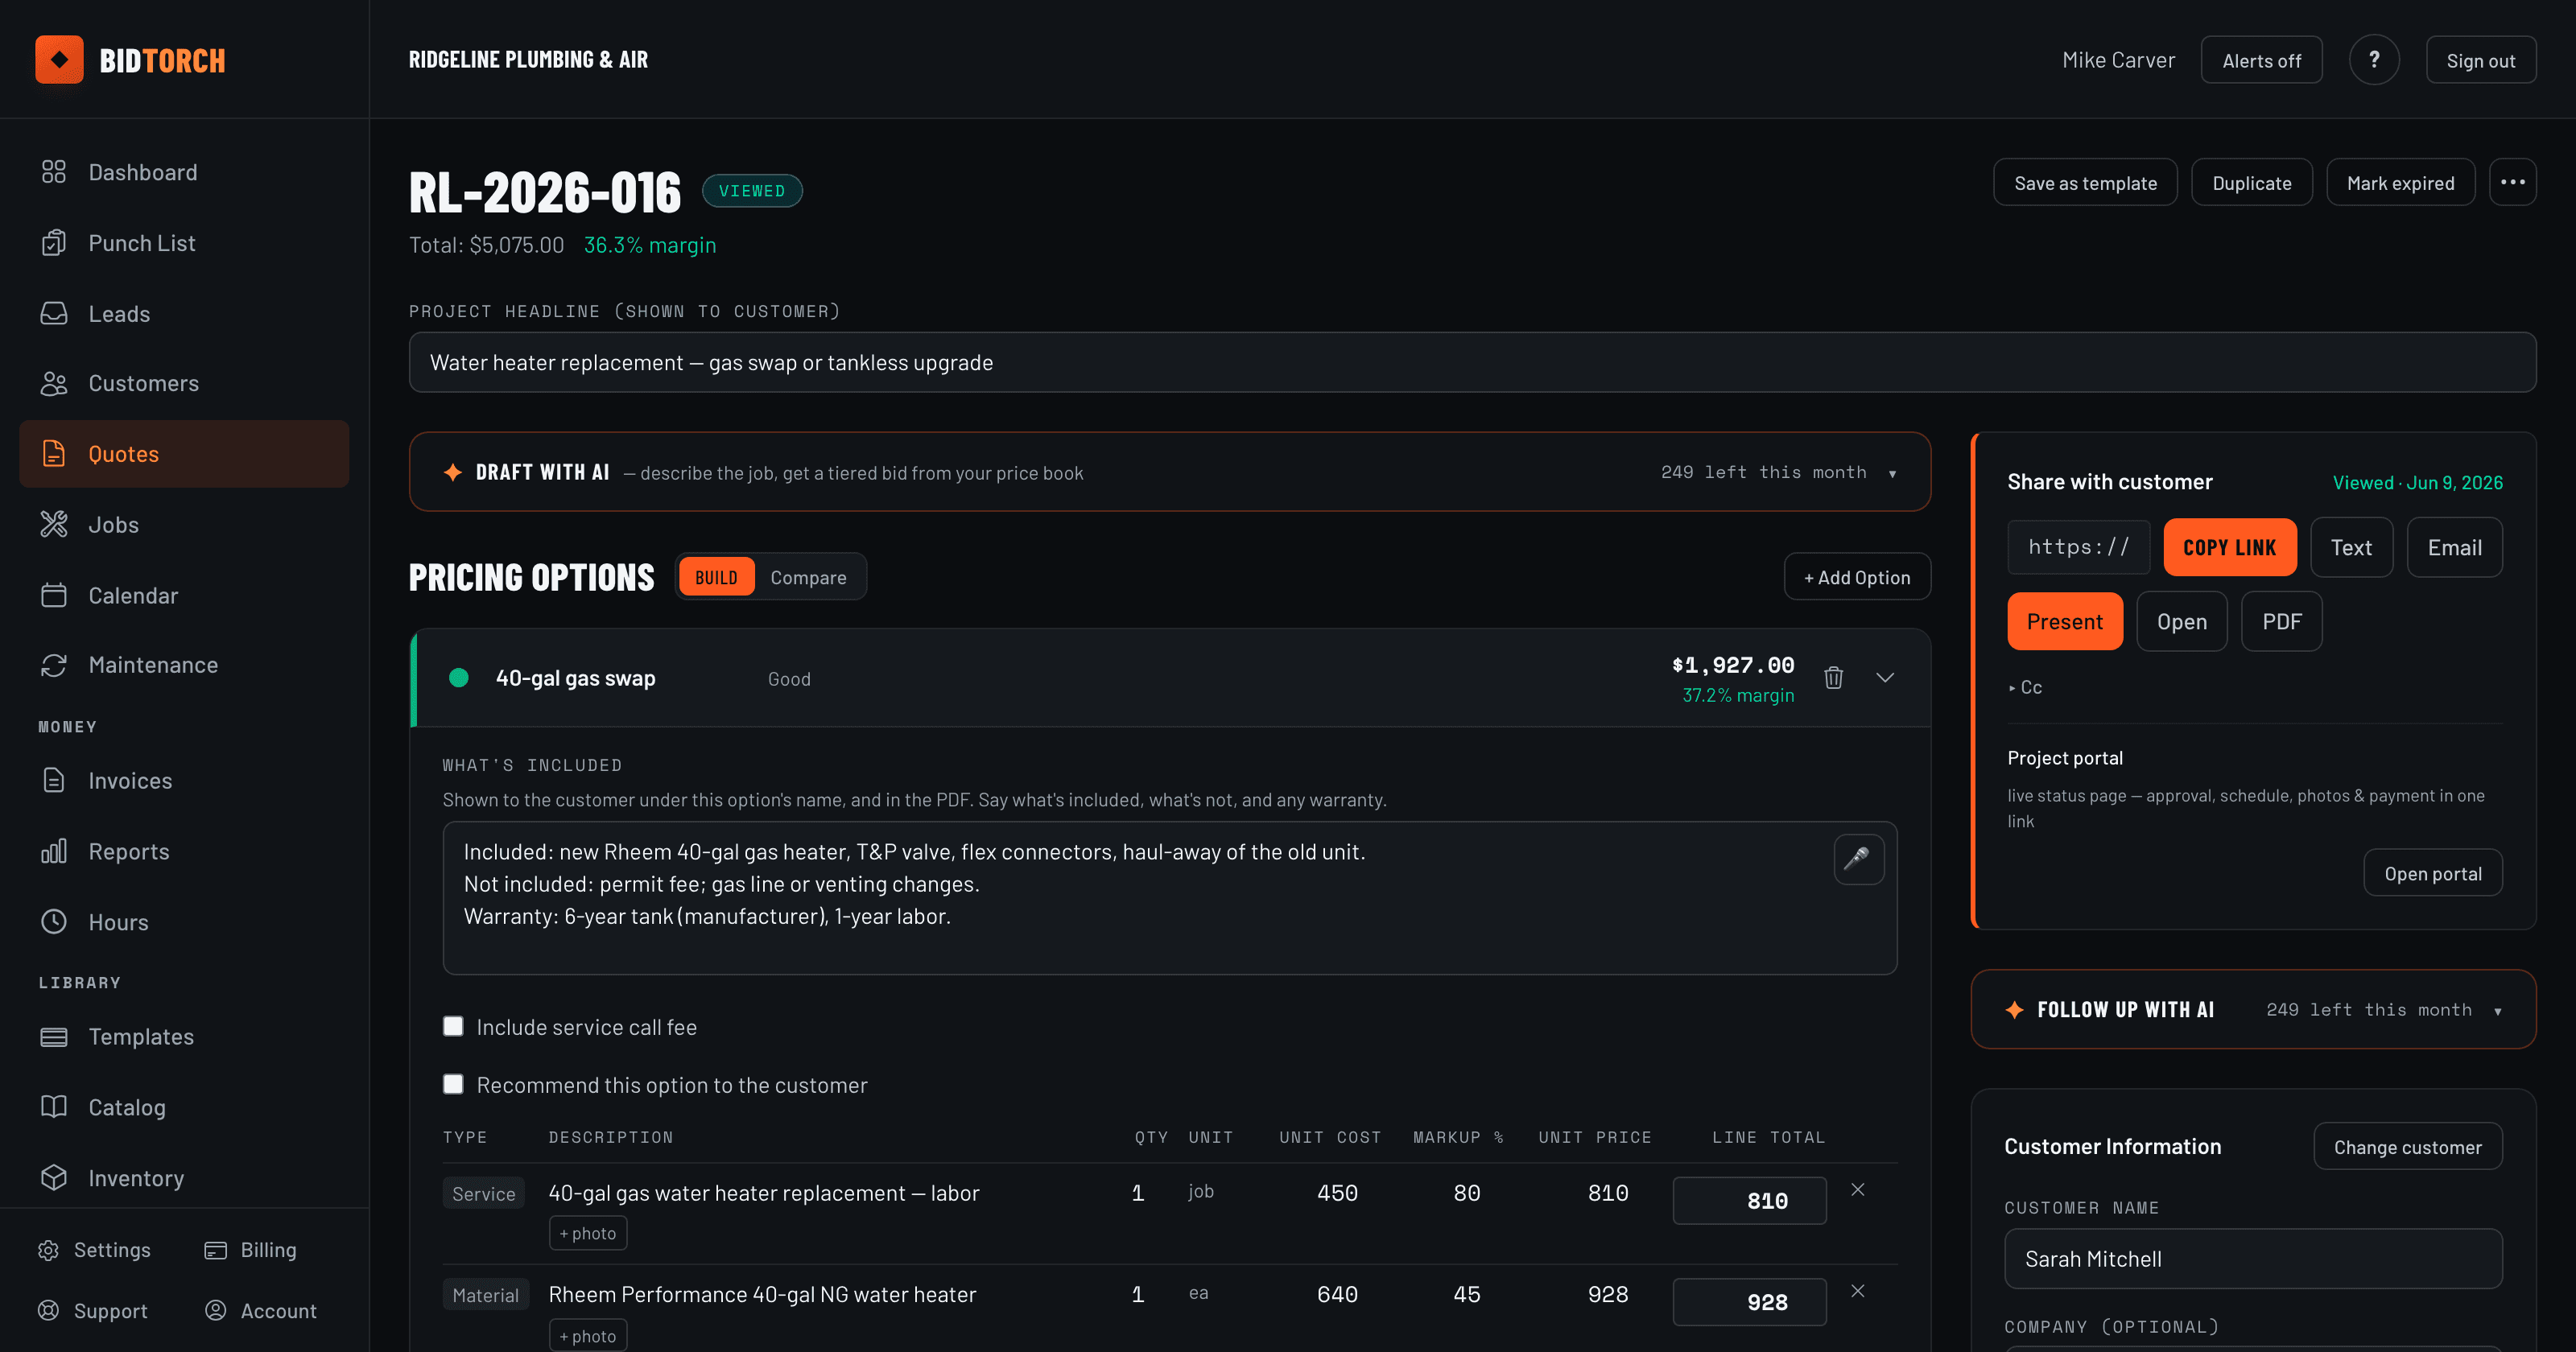The image size is (2576, 1352).
Task: Open Templates in Library
Action: [184, 1037]
